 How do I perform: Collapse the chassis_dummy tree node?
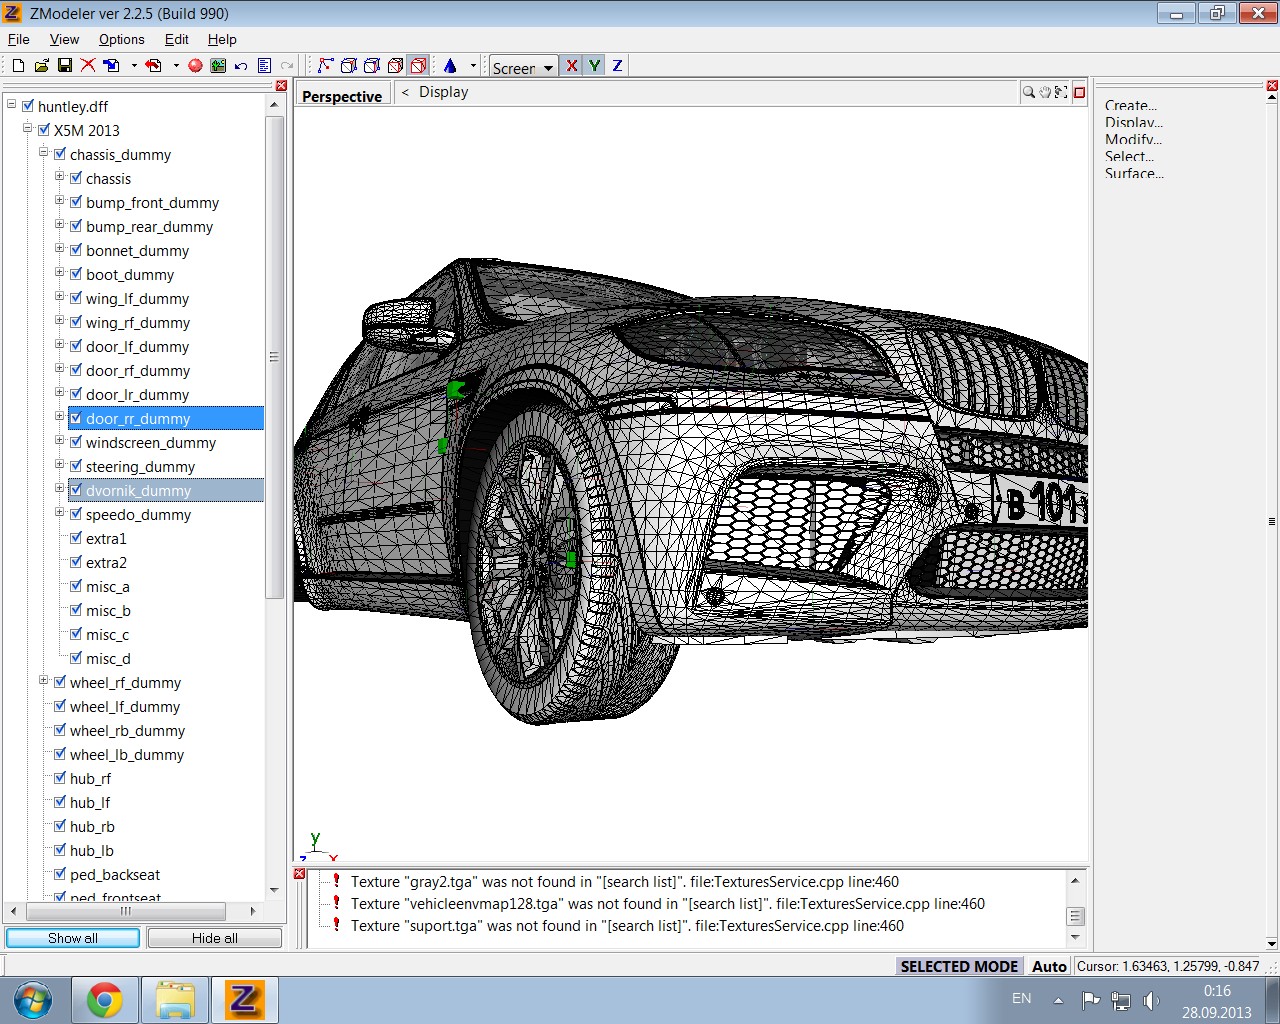click(x=44, y=153)
